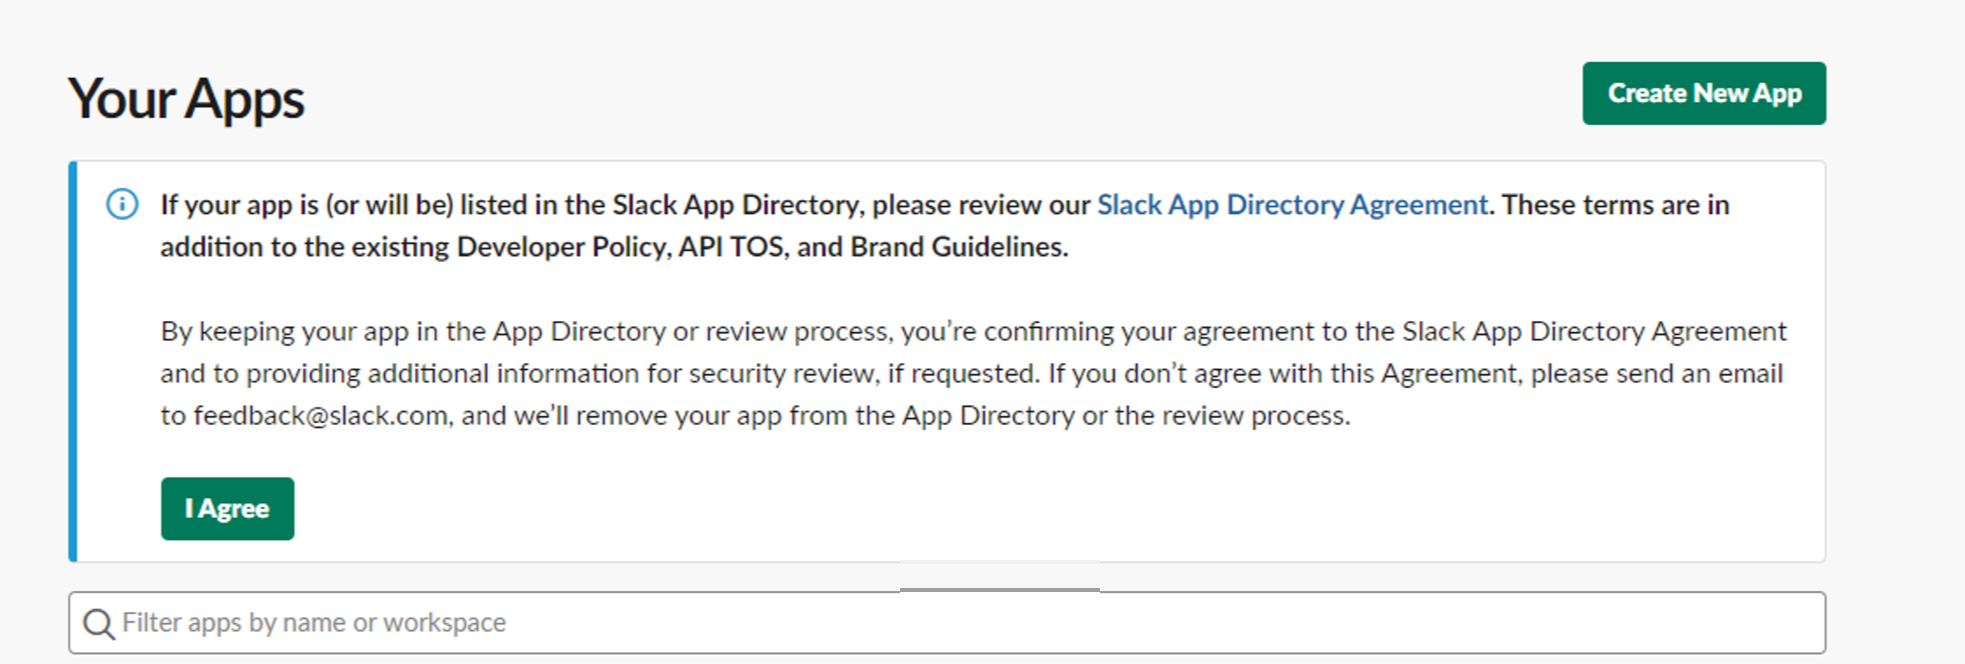The width and height of the screenshot is (1965, 664).
Task: Select the Your Apps heading
Action: 186,99
